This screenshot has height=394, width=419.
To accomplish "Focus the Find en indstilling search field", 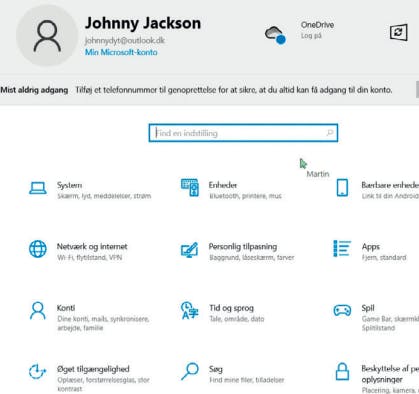I will coord(243,133).
